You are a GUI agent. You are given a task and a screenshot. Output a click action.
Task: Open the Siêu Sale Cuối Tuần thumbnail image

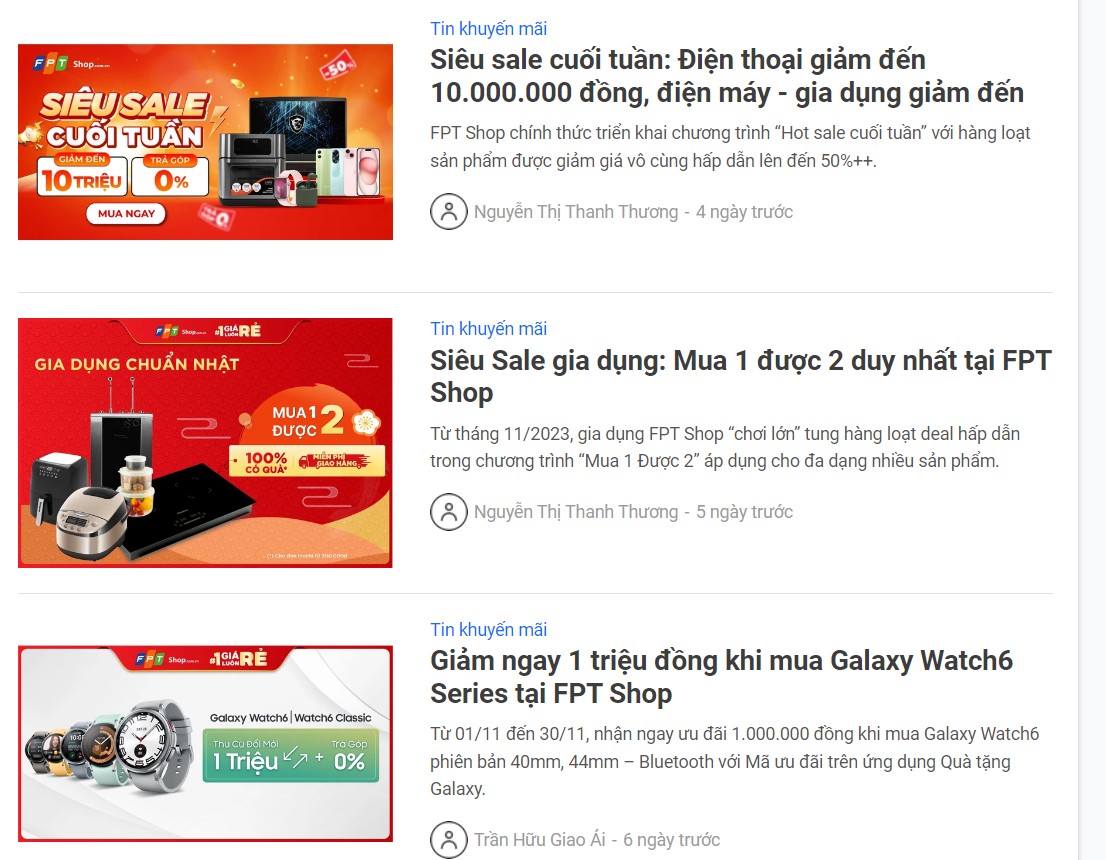[205, 142]
